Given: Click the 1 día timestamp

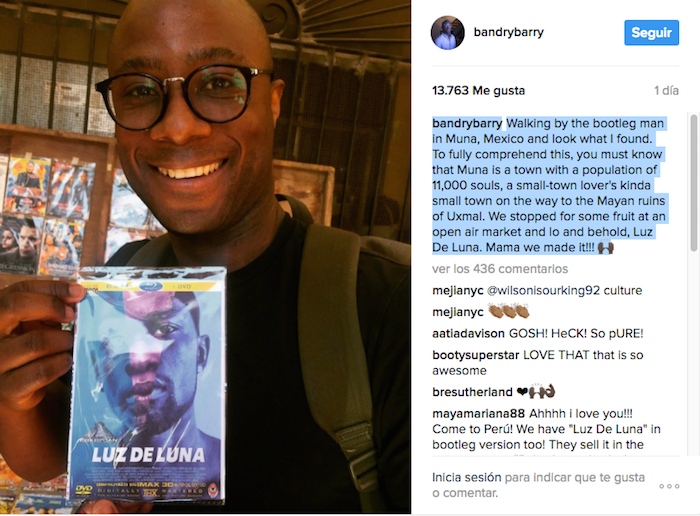Looking at the screenshot, I should pyautogui.click(x=666, y=91).
